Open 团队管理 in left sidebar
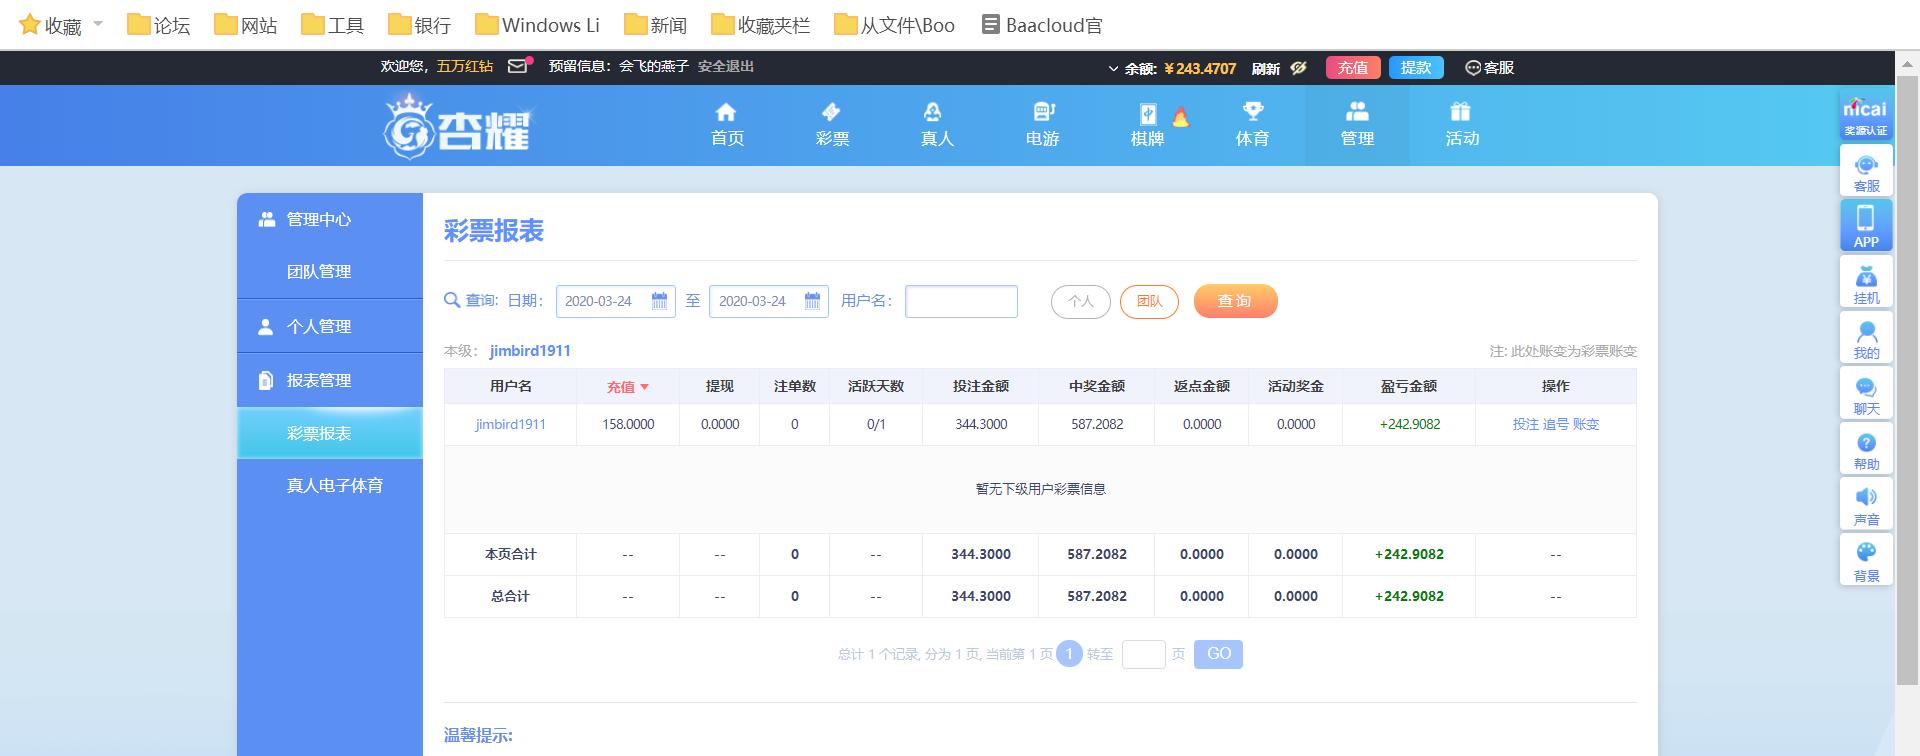 click(x=319, y=272)
